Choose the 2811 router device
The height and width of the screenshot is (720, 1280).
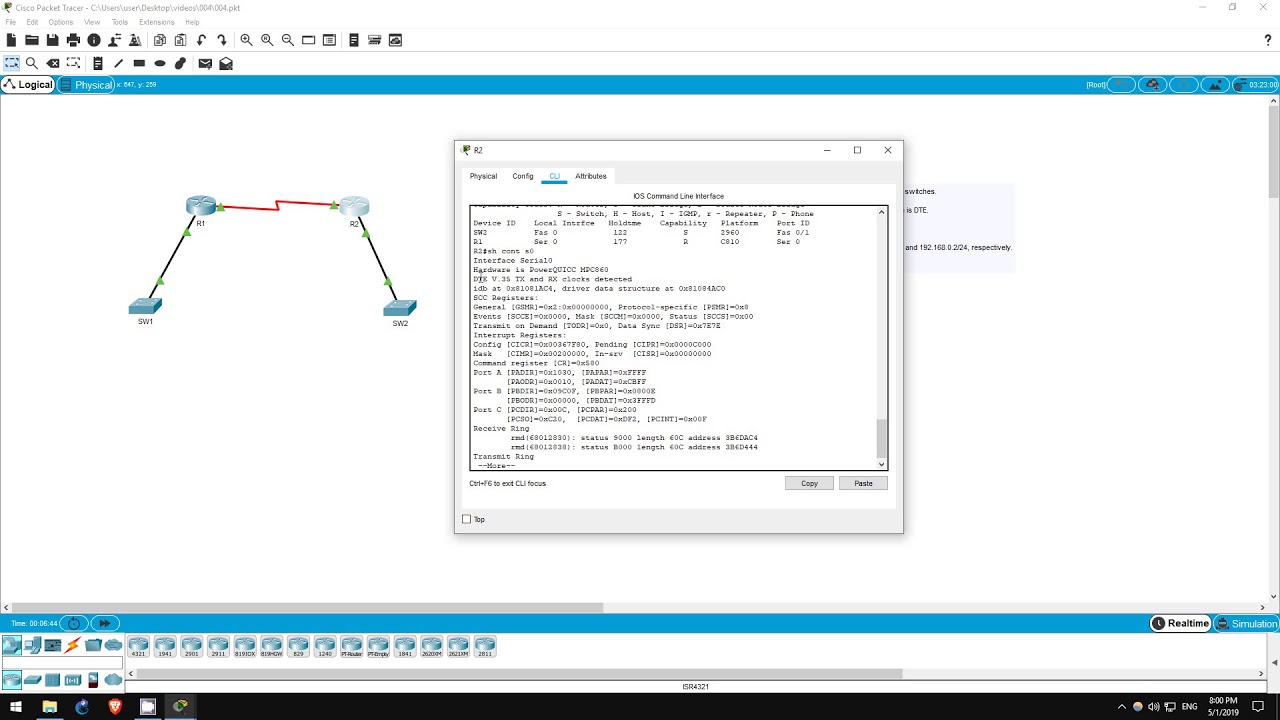pyautogui.click(x=484, y=646)
